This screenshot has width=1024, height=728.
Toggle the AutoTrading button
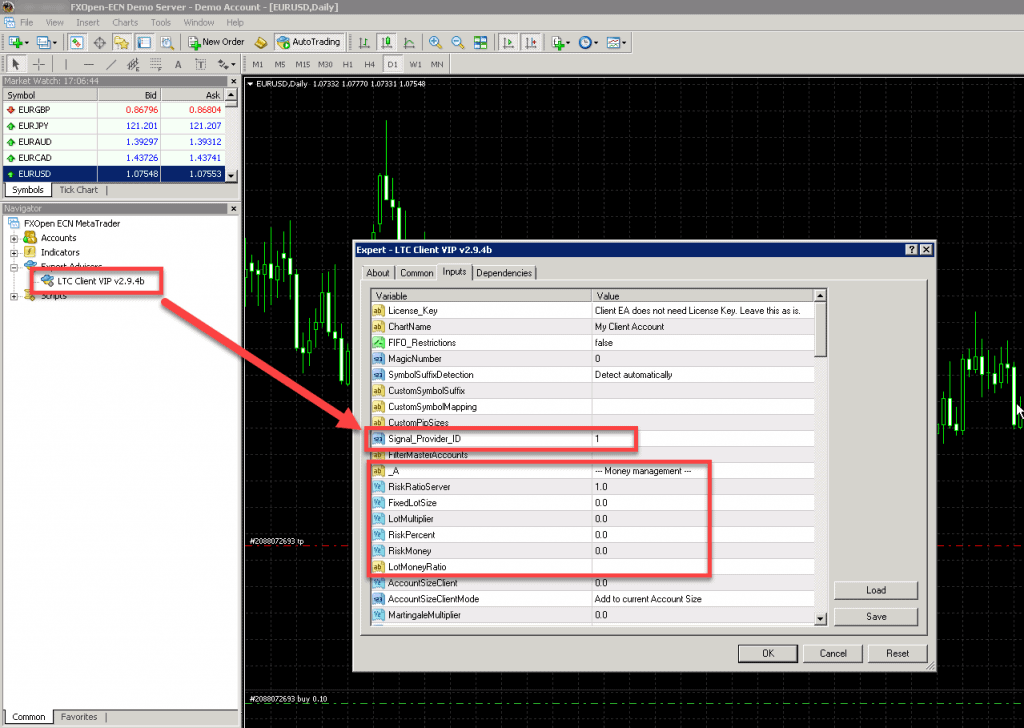click(x=309, y=42)
